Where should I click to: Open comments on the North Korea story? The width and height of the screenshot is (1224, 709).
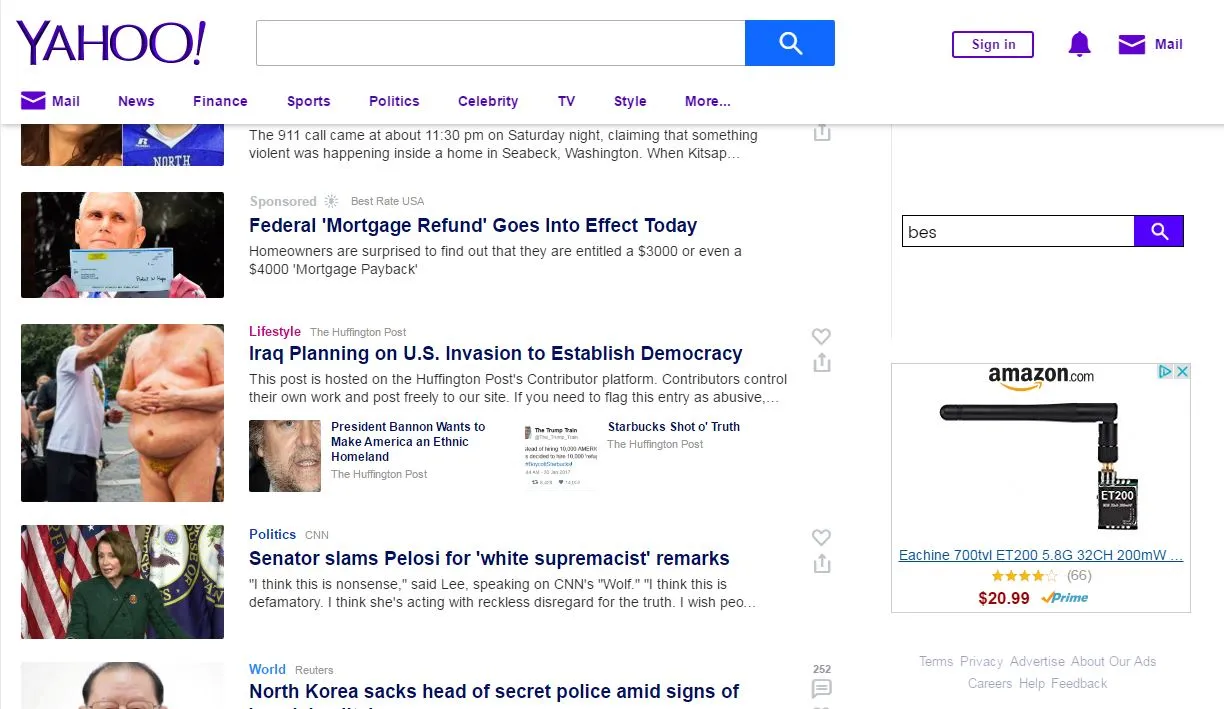tap(821, 688)
